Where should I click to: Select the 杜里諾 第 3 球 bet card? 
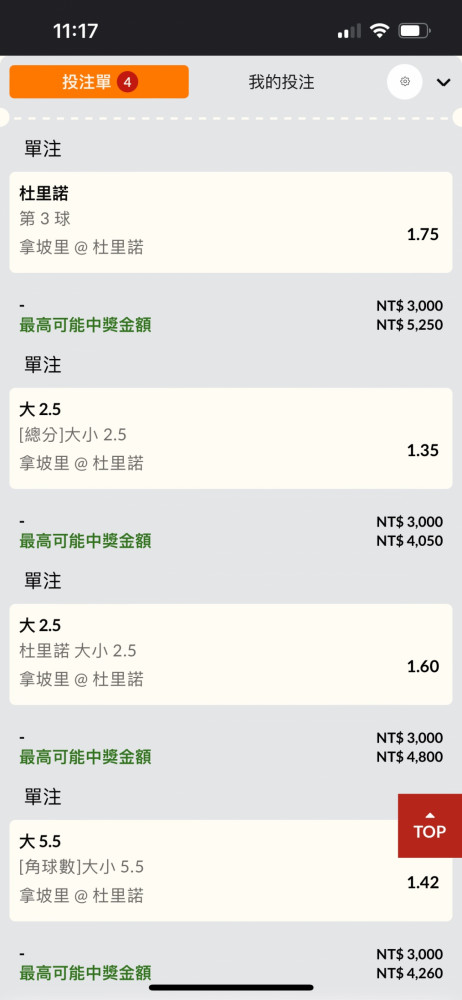pyautogui.click(x=231, y=222)
